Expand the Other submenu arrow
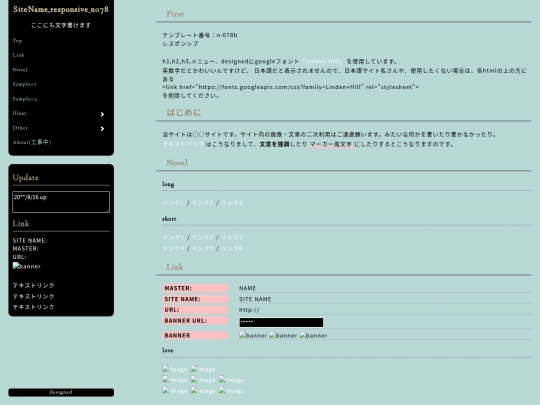This screenshot has height=405, width=540. (102, 128)
